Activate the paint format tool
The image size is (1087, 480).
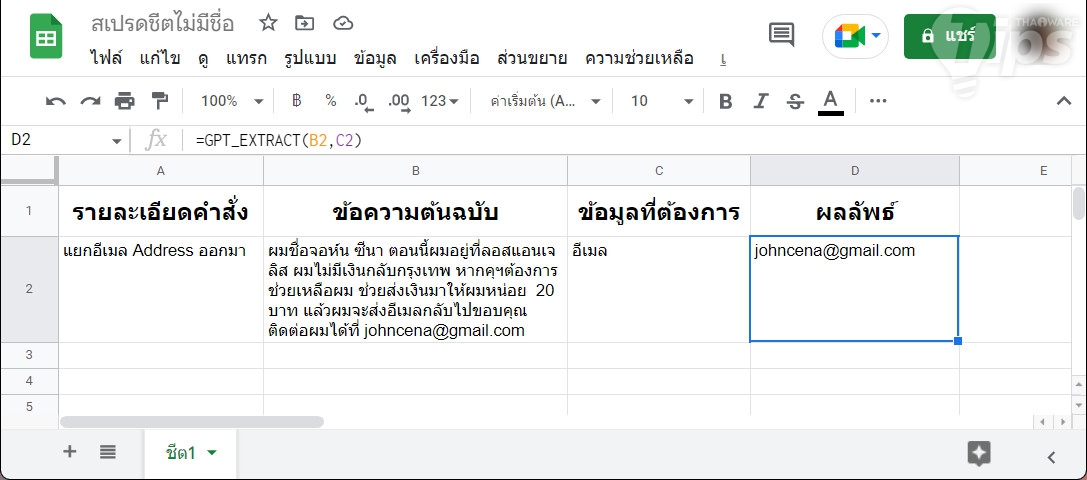click(x=159, y=101)
